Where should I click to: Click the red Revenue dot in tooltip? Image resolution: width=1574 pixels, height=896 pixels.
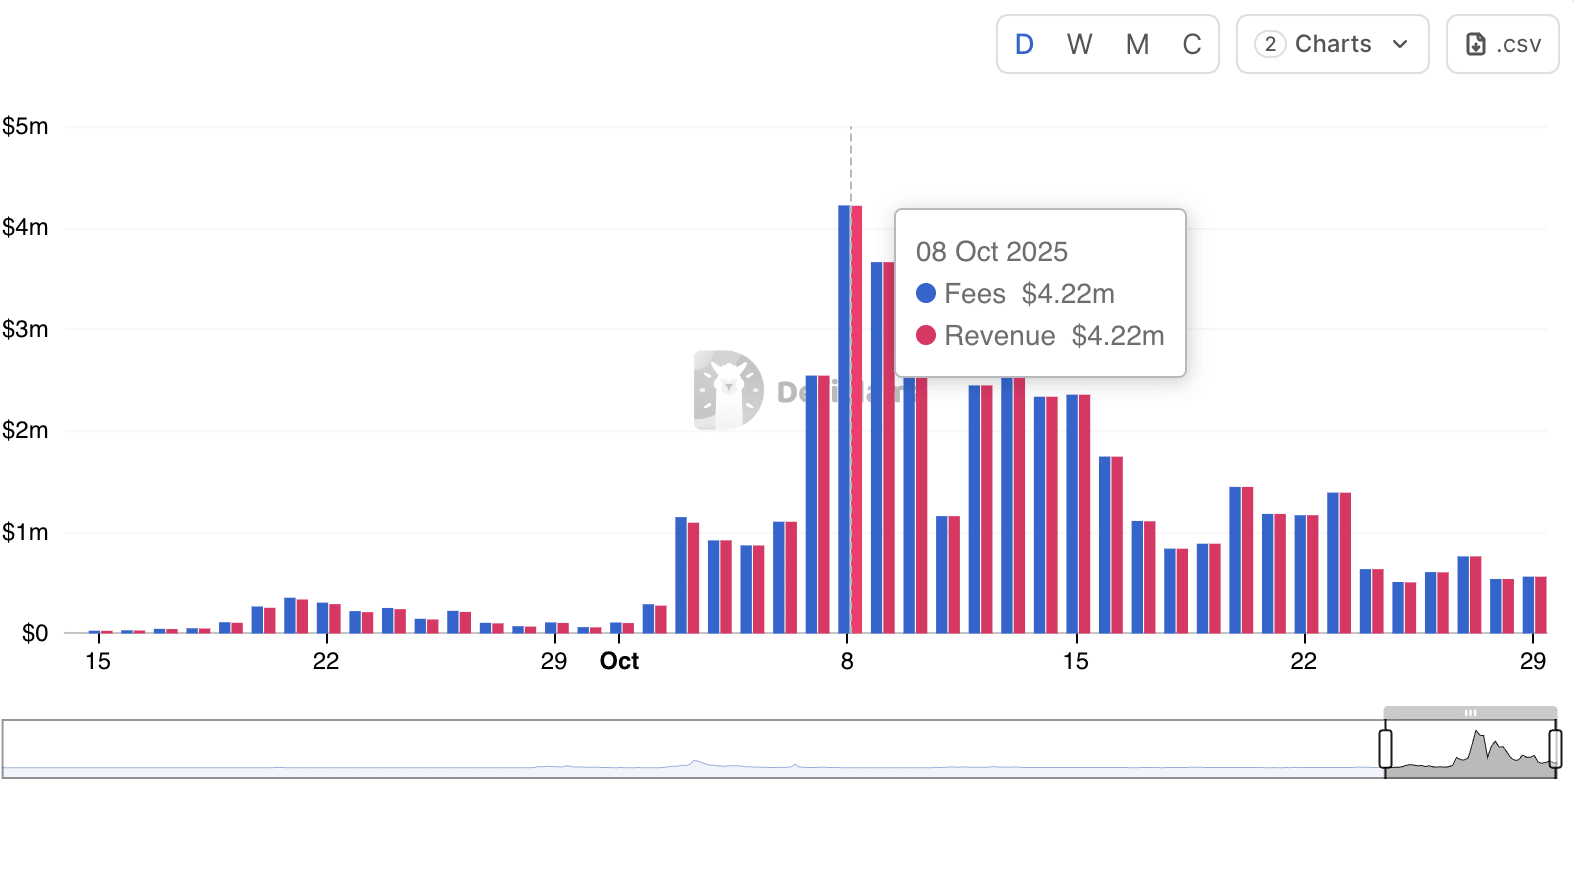pos(926,335)
